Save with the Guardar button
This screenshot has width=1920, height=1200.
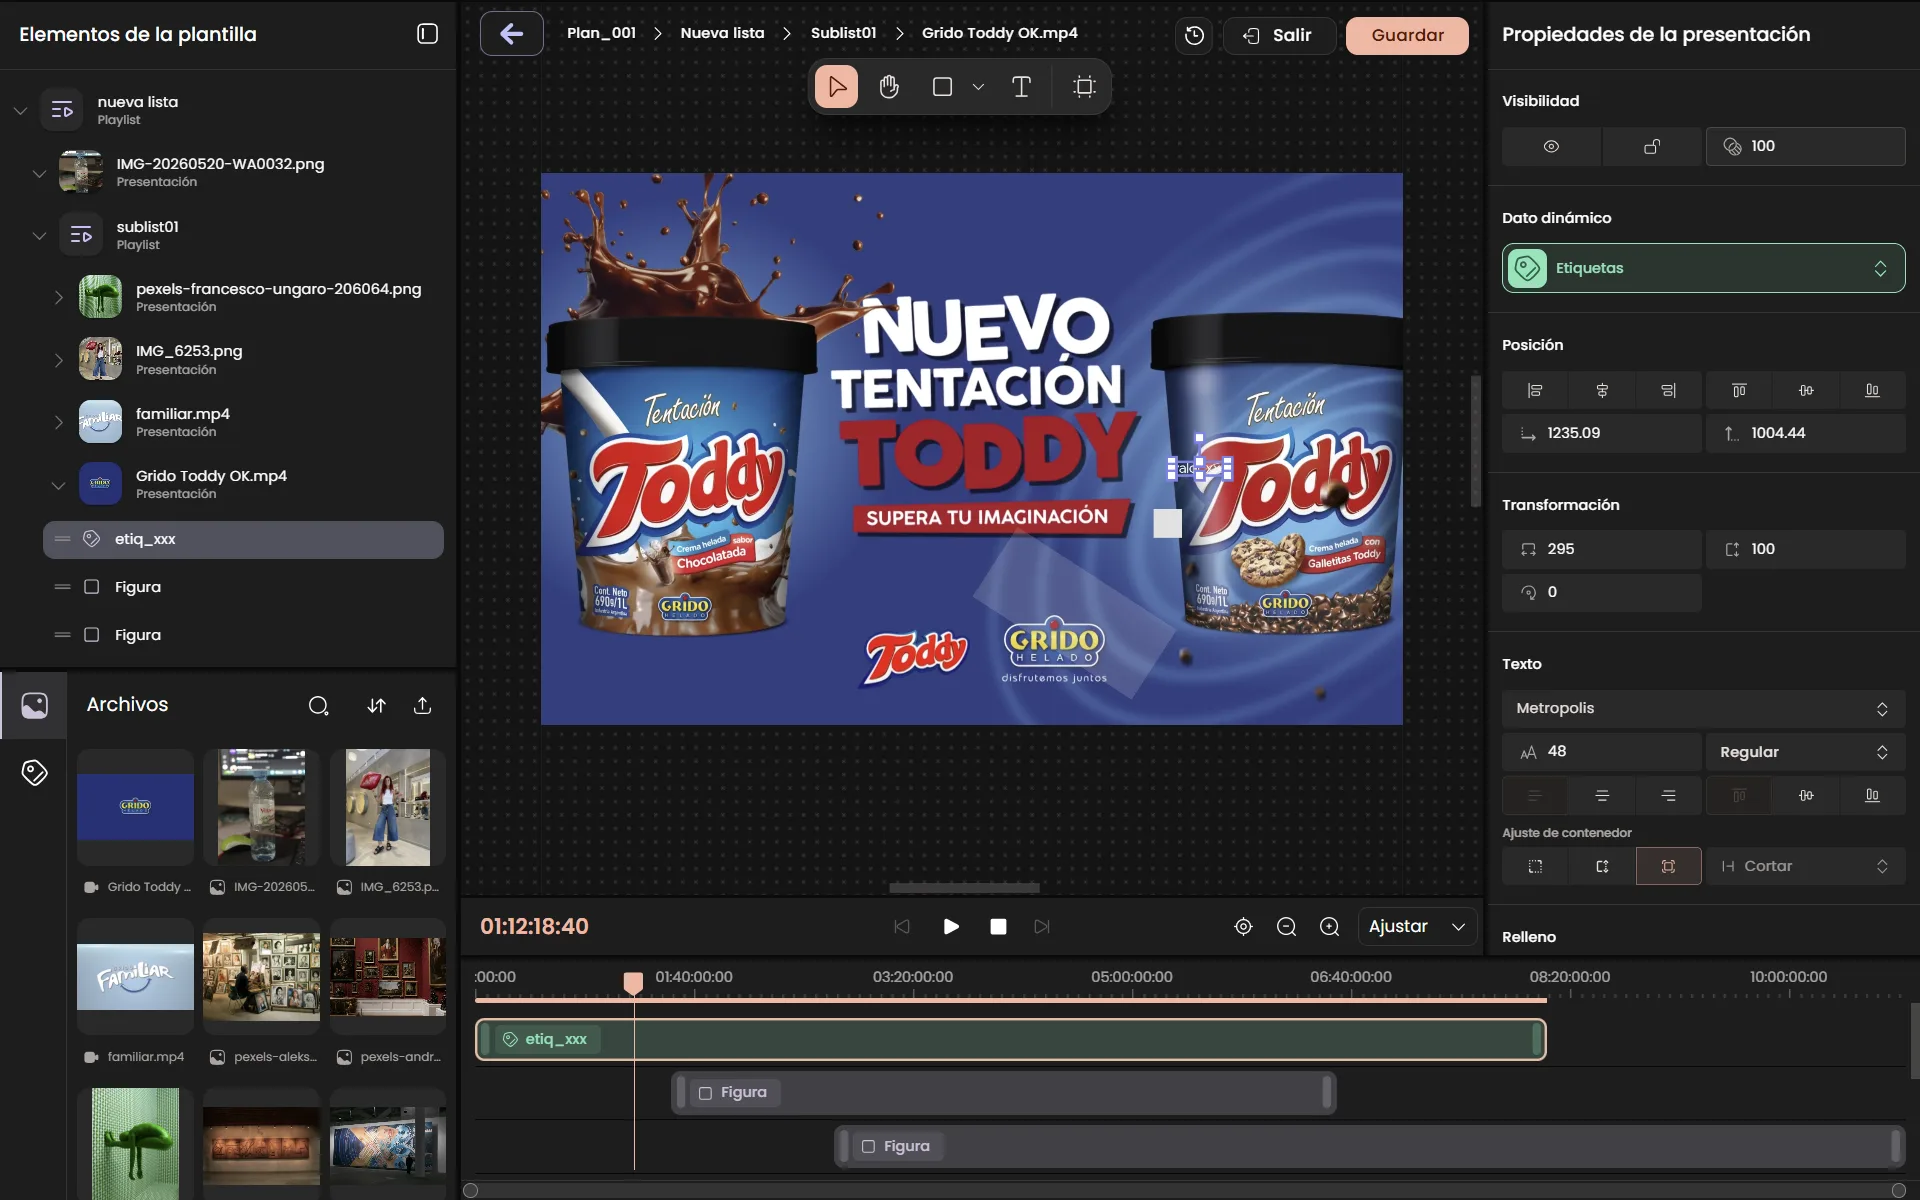[1407, 36]
